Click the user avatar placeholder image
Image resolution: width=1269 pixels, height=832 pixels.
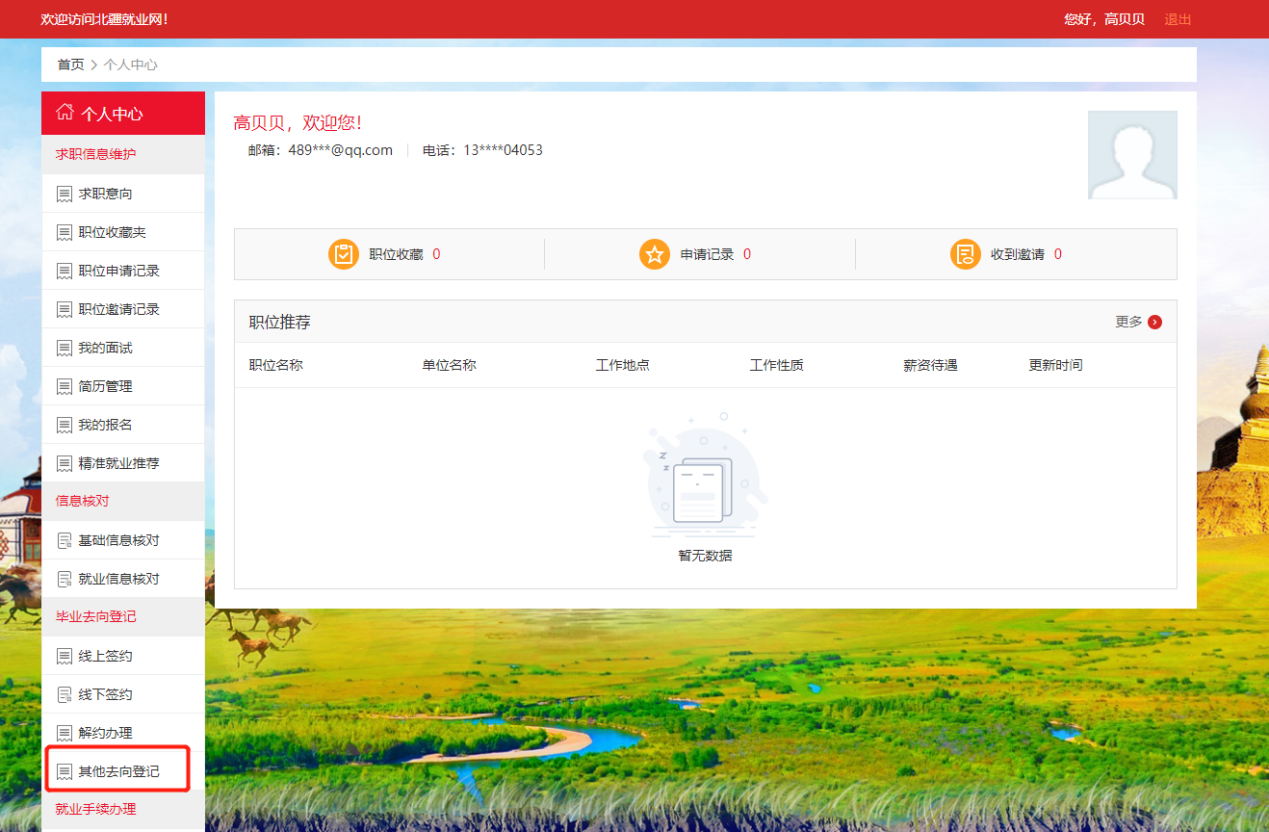pos(1132,155)
